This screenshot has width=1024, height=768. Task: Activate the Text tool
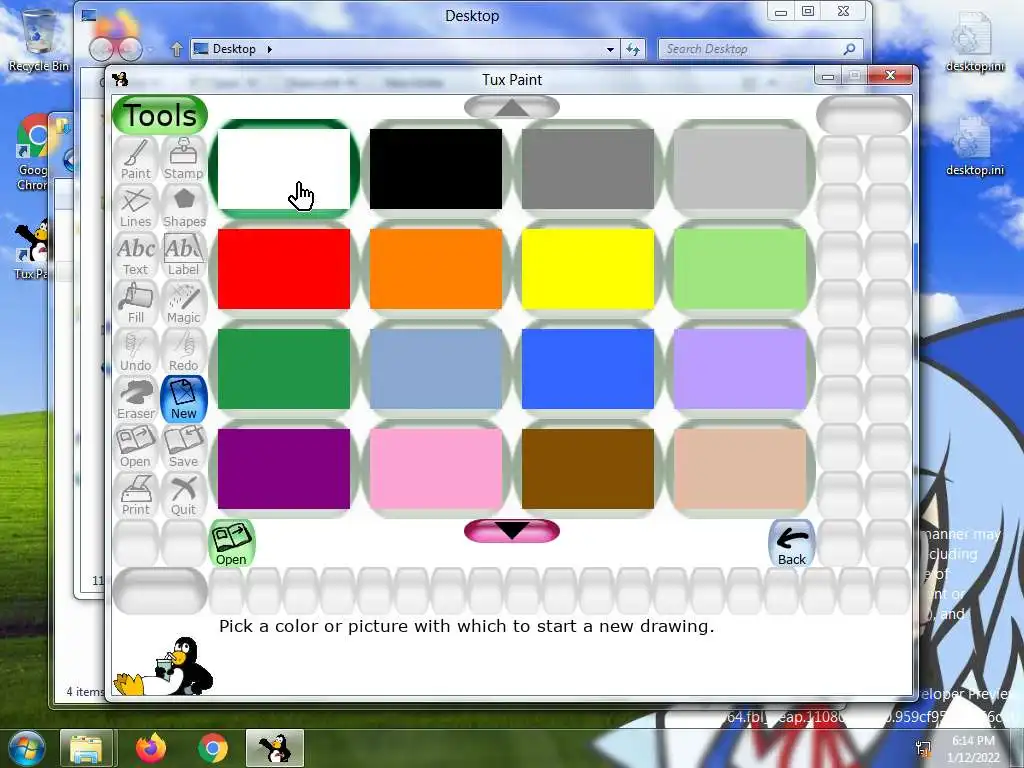(x=136, y=256)
